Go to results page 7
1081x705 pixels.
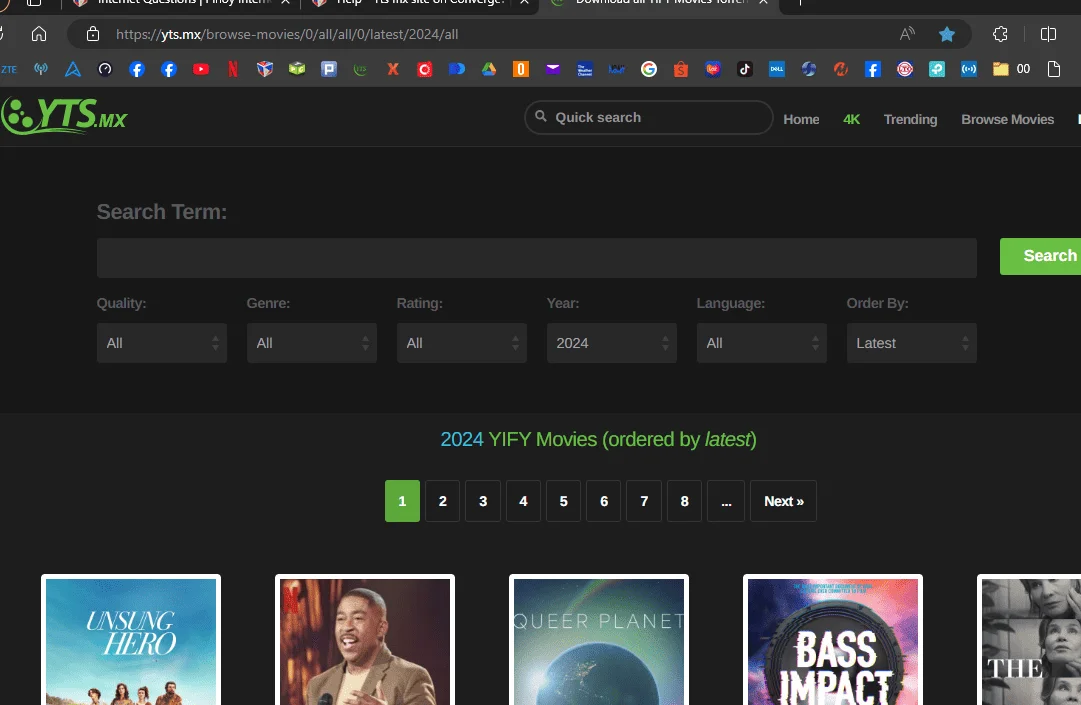click(644, 501)
